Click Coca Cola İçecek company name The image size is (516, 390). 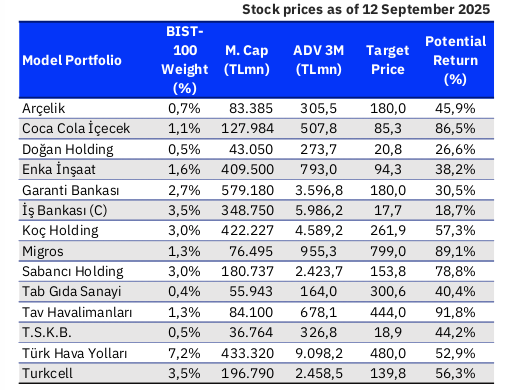76,129
